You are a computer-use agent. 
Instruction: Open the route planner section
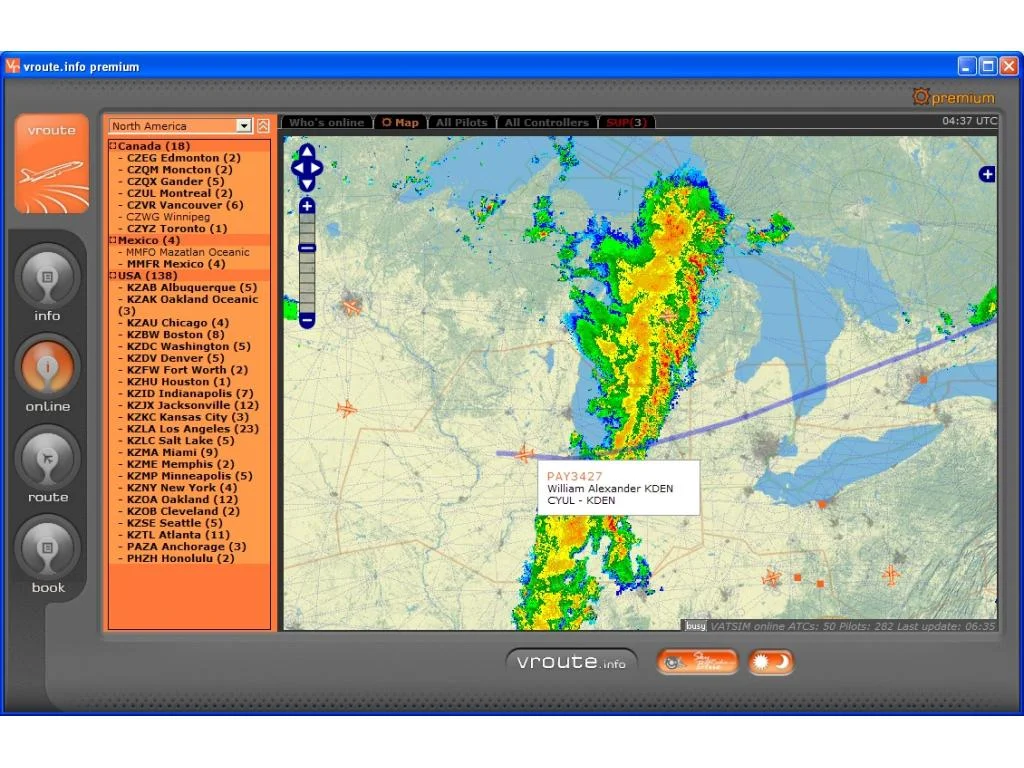tap(47, 459)
